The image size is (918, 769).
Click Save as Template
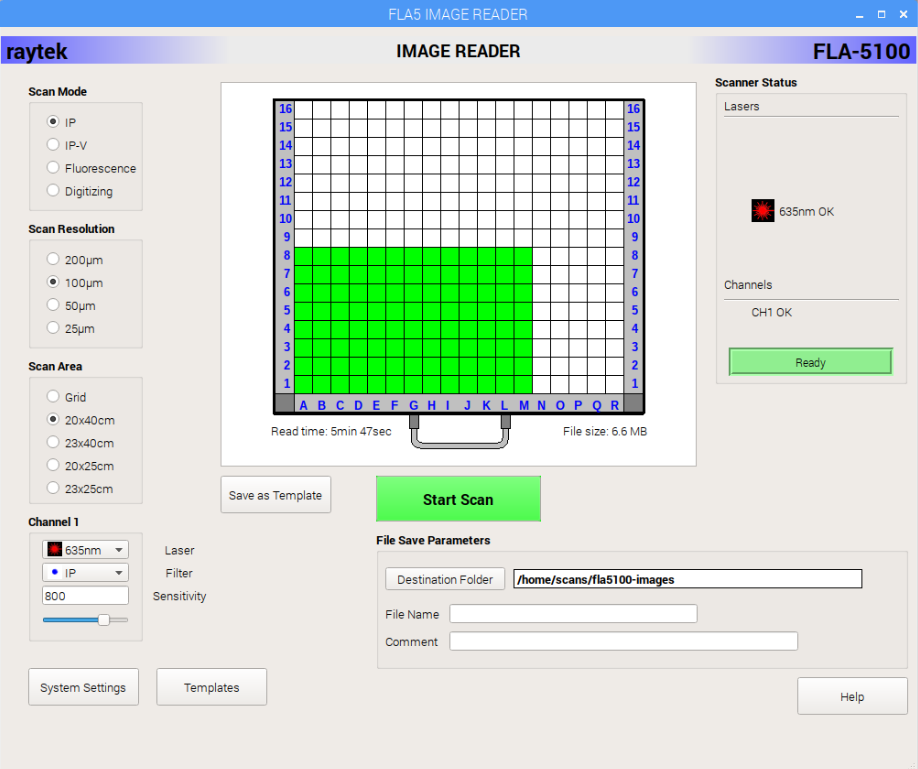click(275, 494)
